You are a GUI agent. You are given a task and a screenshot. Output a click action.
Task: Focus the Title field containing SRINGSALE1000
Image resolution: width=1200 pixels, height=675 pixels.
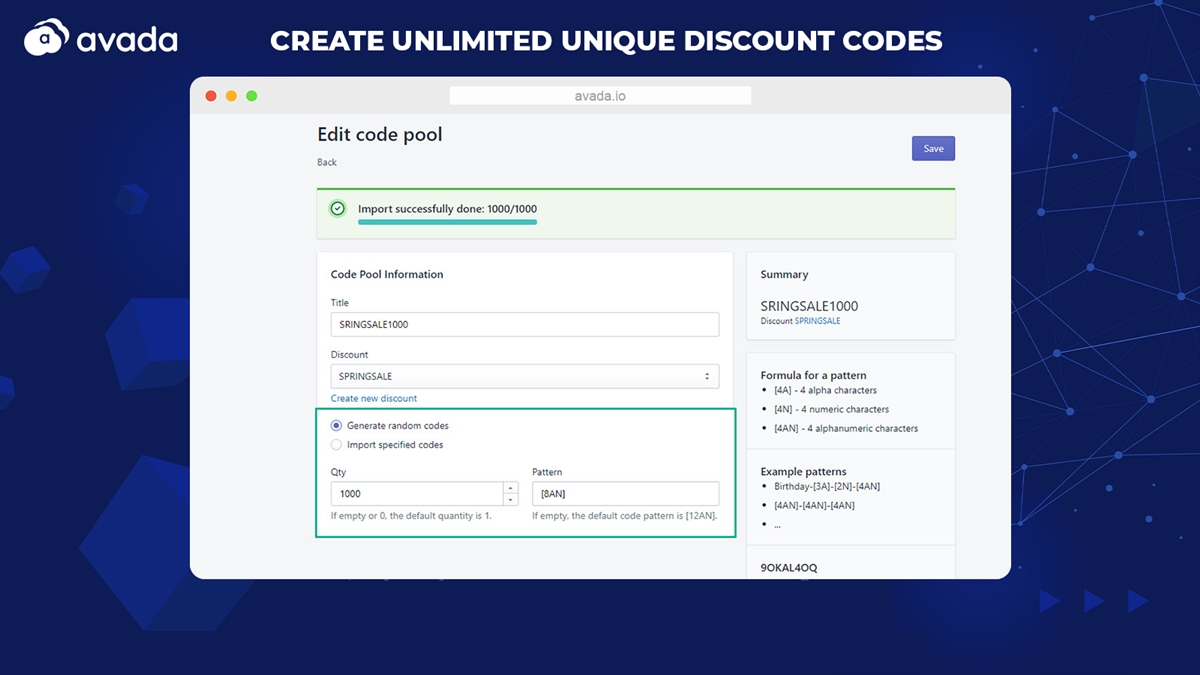[x=525, y=324]
